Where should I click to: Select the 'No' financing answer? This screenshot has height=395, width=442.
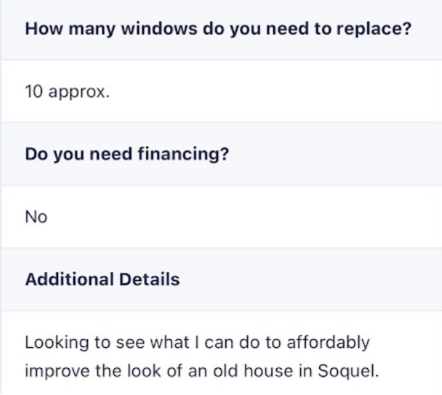click(x=36, y=217)
